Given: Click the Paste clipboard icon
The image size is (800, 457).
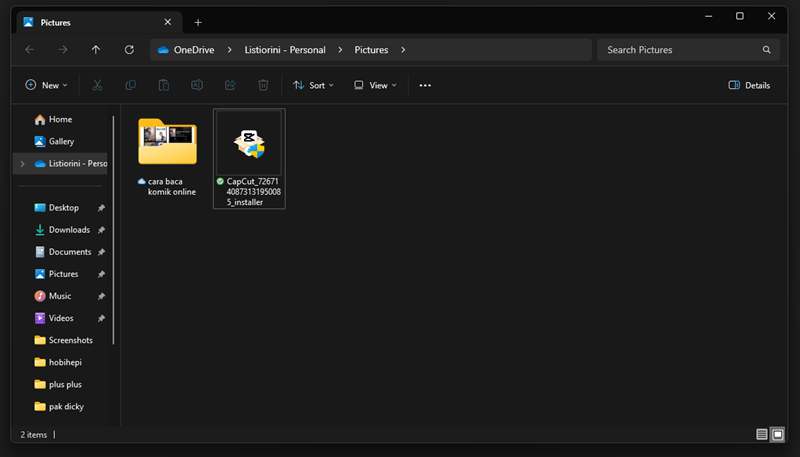Looking at the screenshot, I should coord(163,86).
